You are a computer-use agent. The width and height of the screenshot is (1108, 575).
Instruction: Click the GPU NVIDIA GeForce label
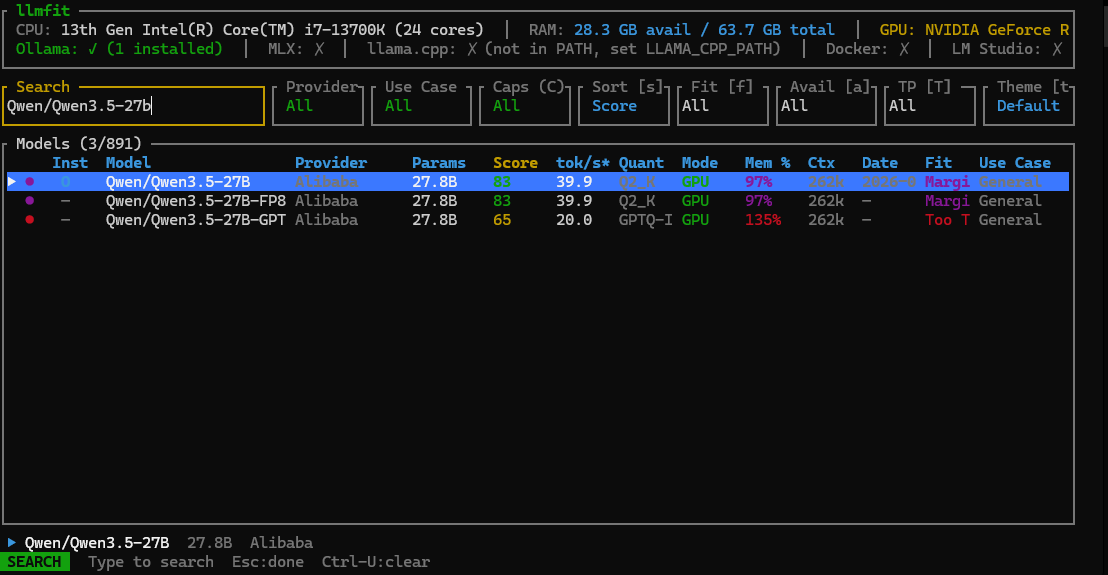pyautogui.click(x=974, y=30)
